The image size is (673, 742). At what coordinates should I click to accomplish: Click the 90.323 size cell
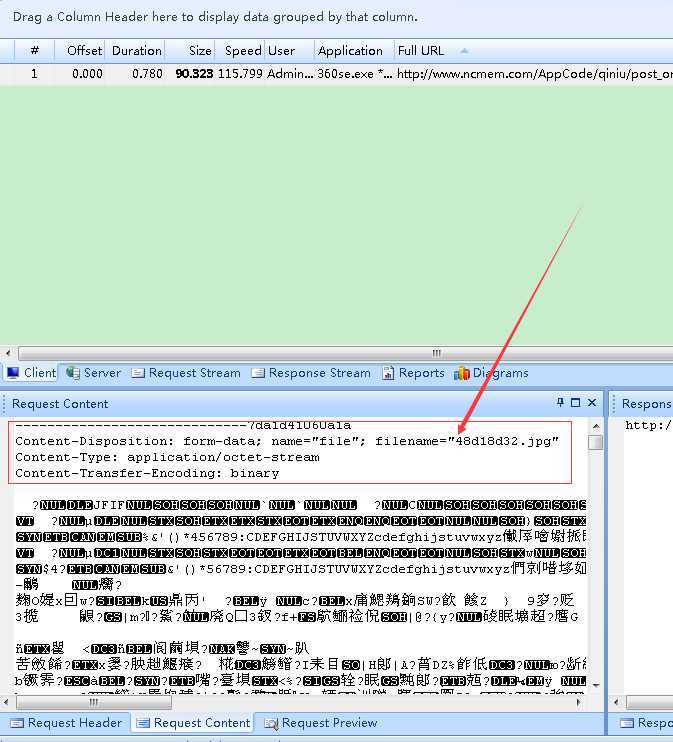point(194,74)
